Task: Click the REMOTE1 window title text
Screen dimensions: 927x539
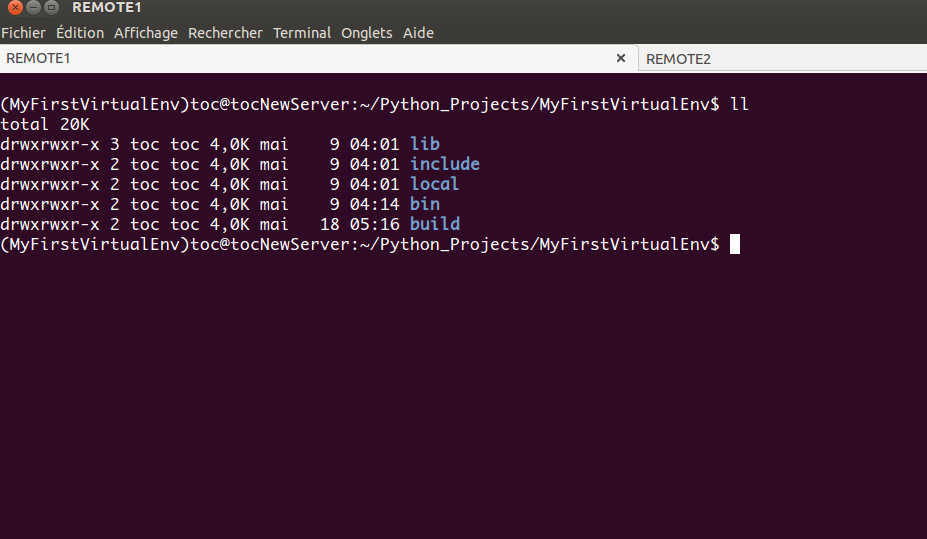Action: [x=107, y=8]
